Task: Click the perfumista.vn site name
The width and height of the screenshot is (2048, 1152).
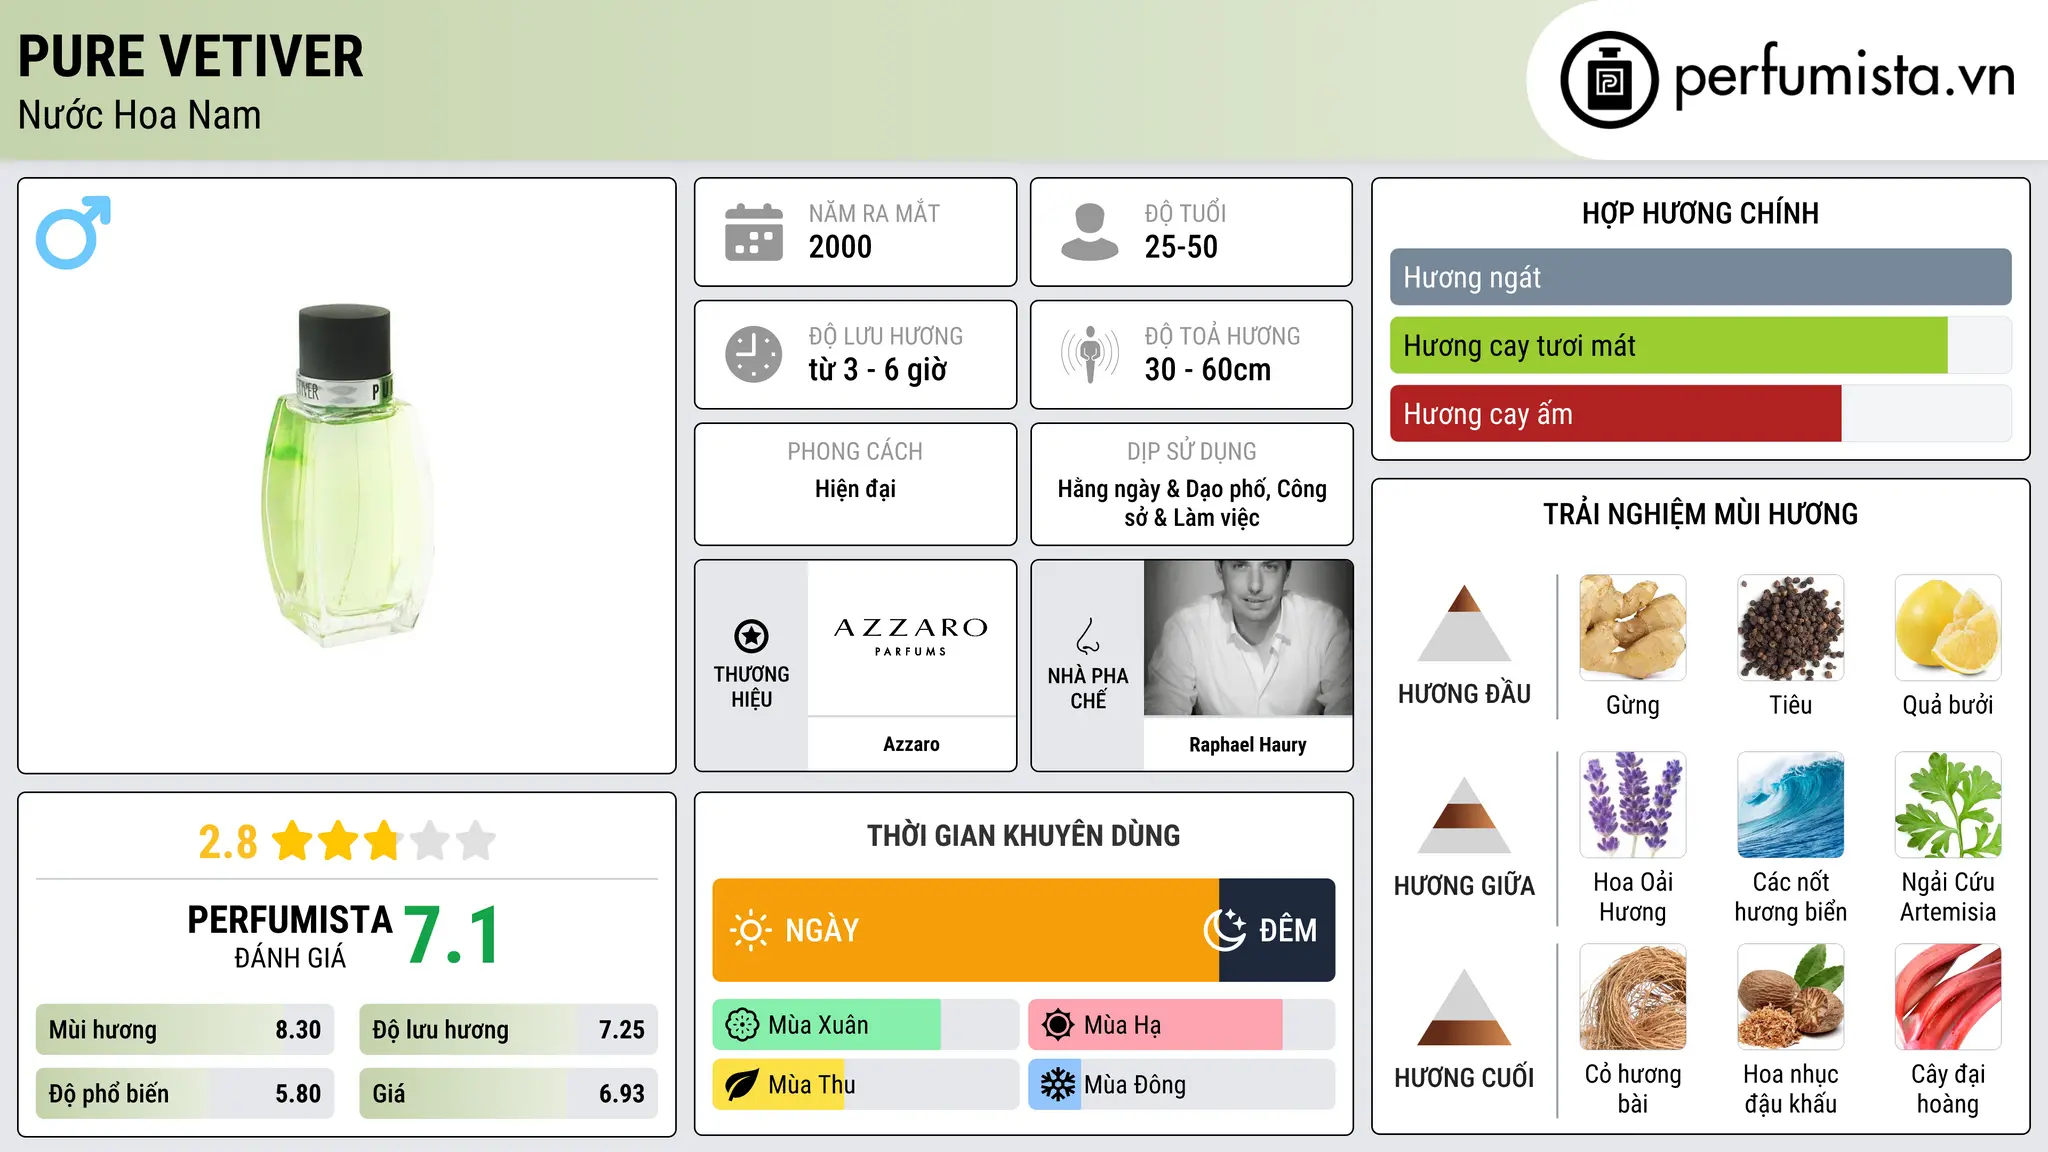Action: pyautogui.click(x=1845, y=76)
